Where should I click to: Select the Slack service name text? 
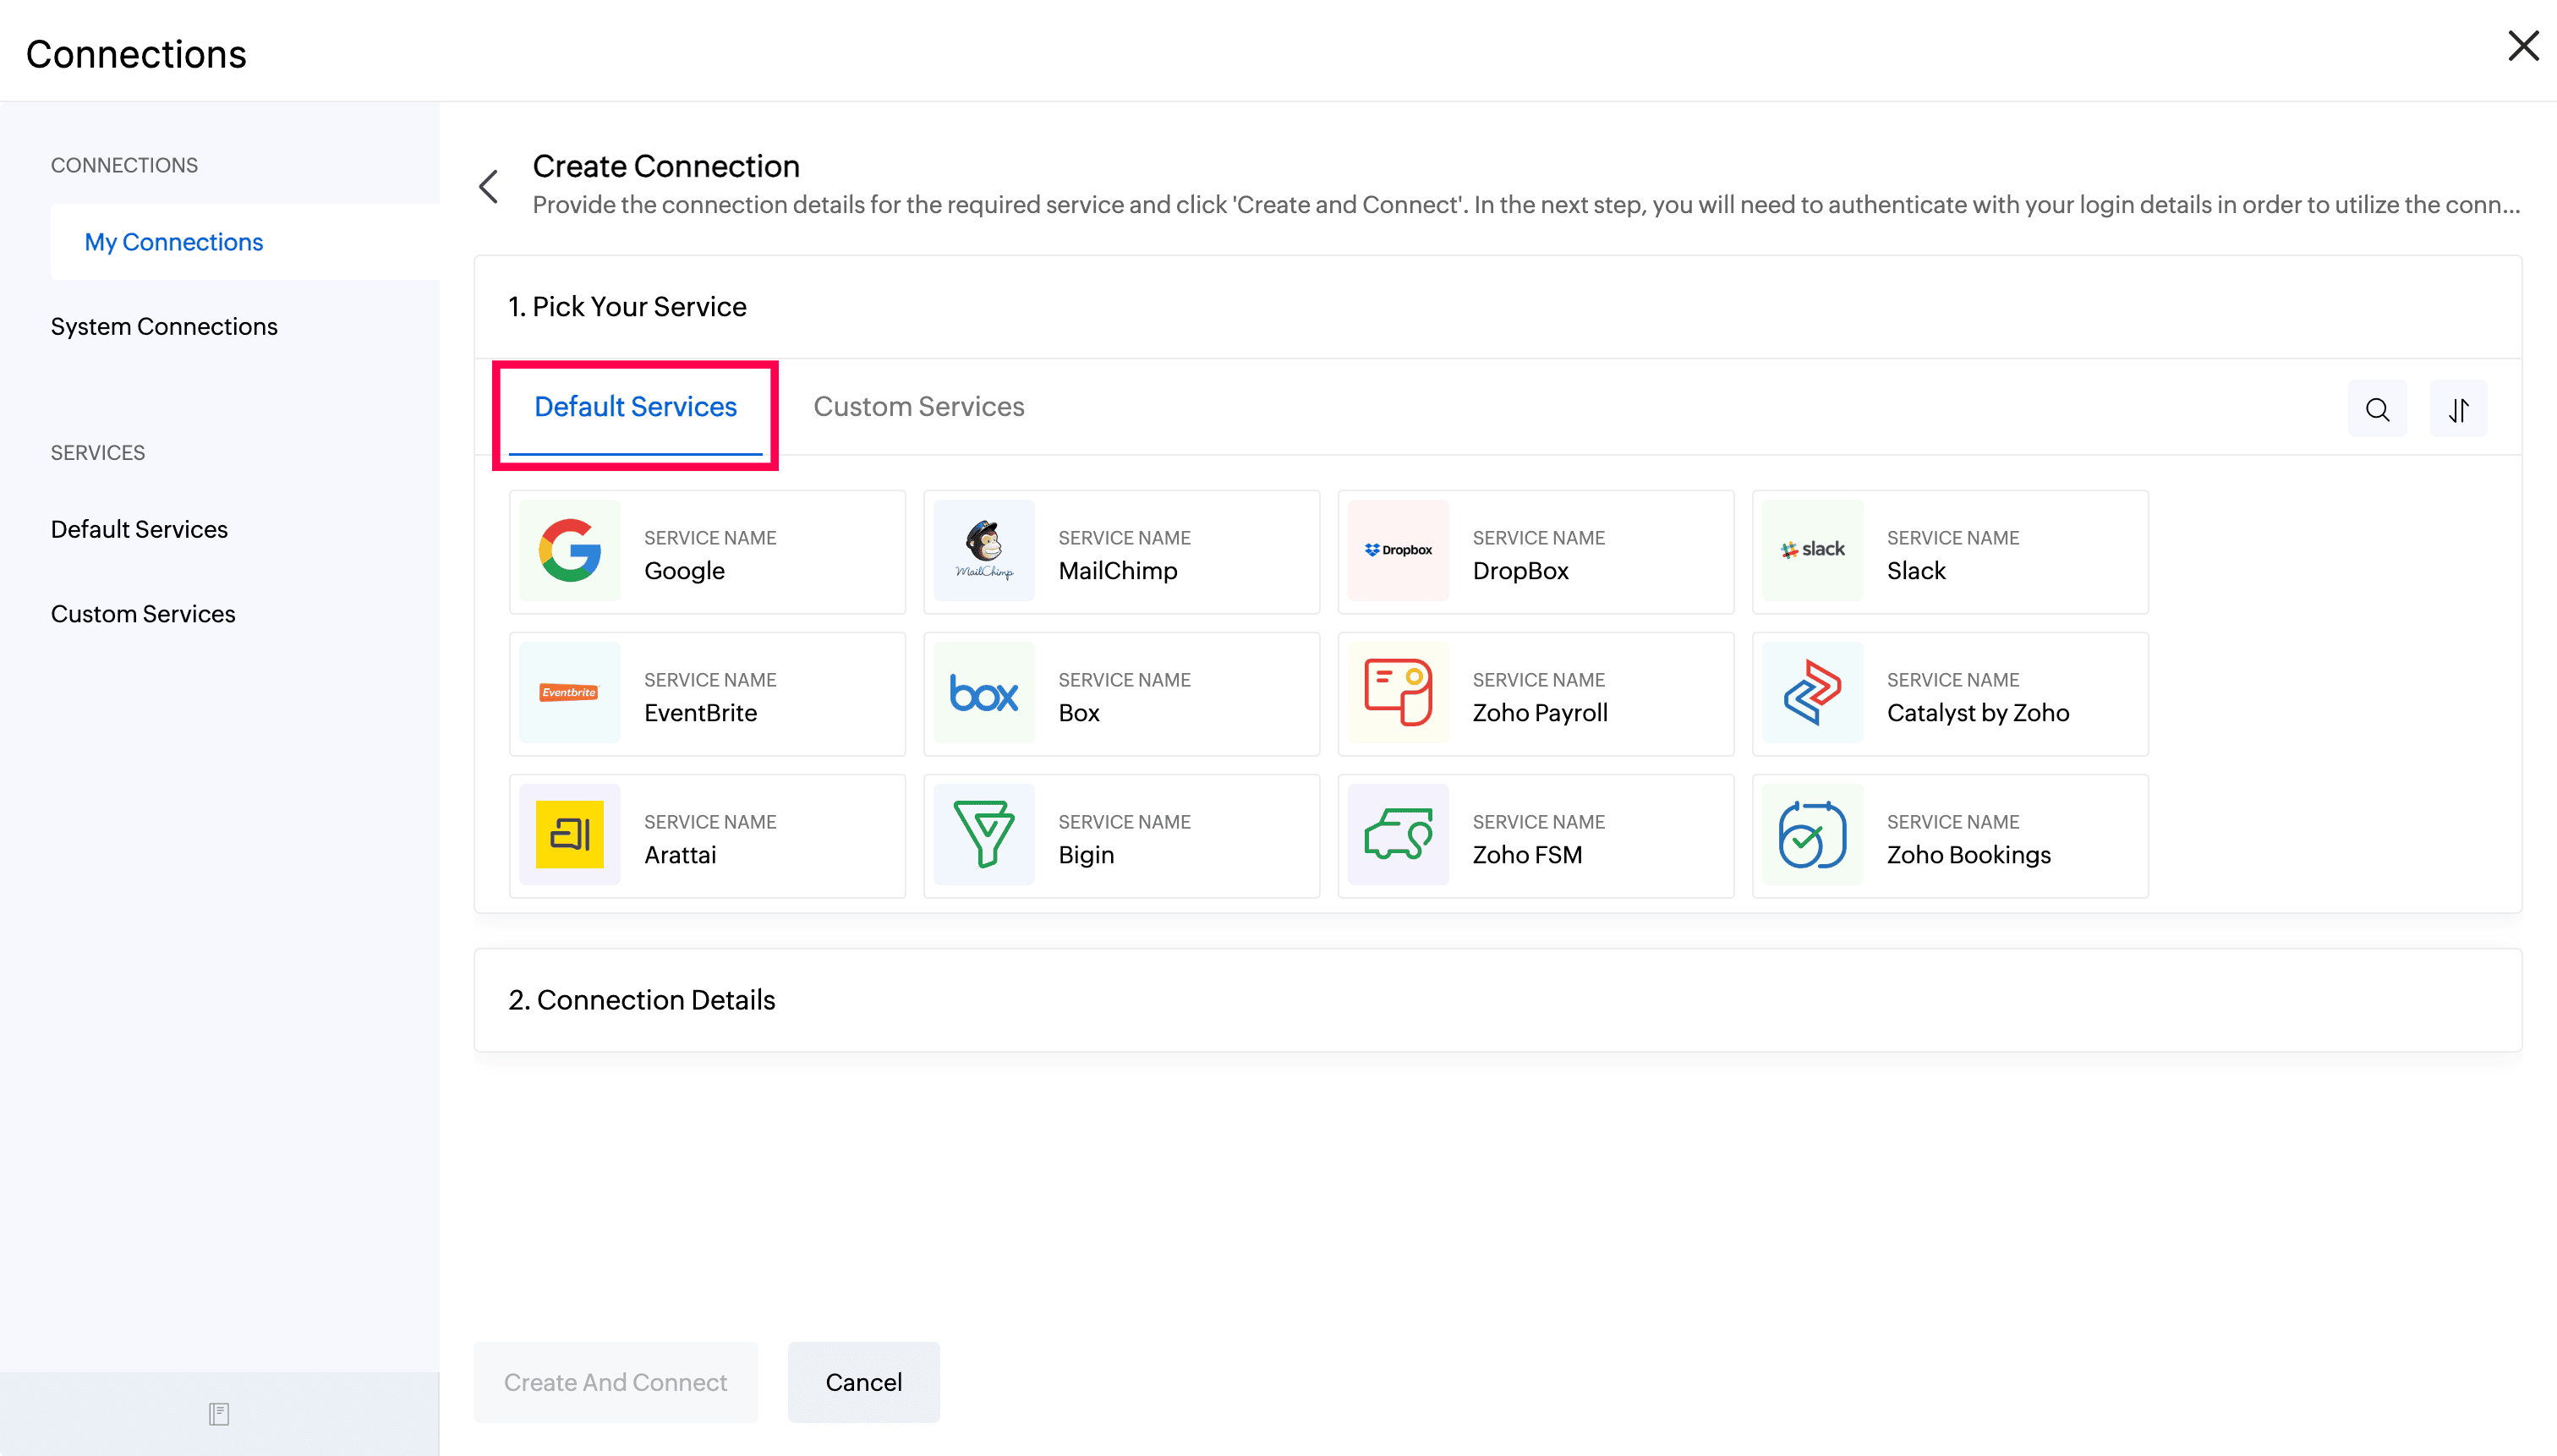click(x=1916, y=571)
